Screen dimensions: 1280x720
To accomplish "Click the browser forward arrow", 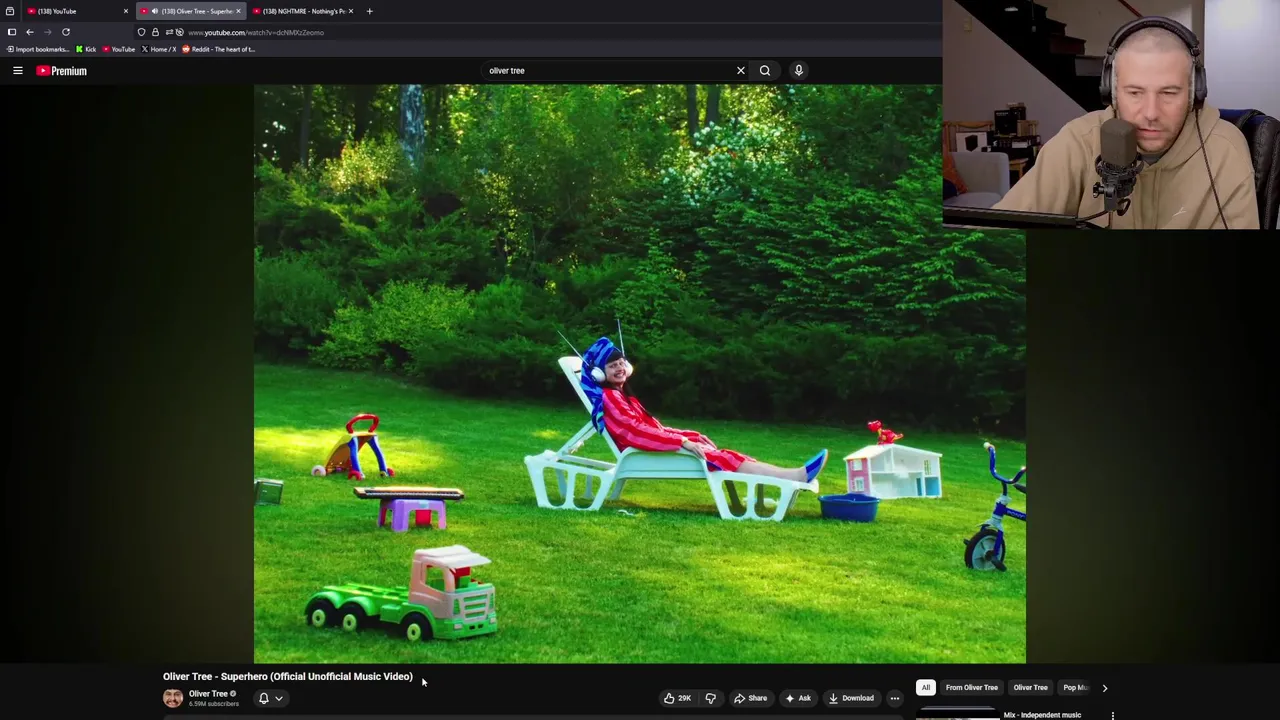I will pyautogui.click(x=47, y=32).
